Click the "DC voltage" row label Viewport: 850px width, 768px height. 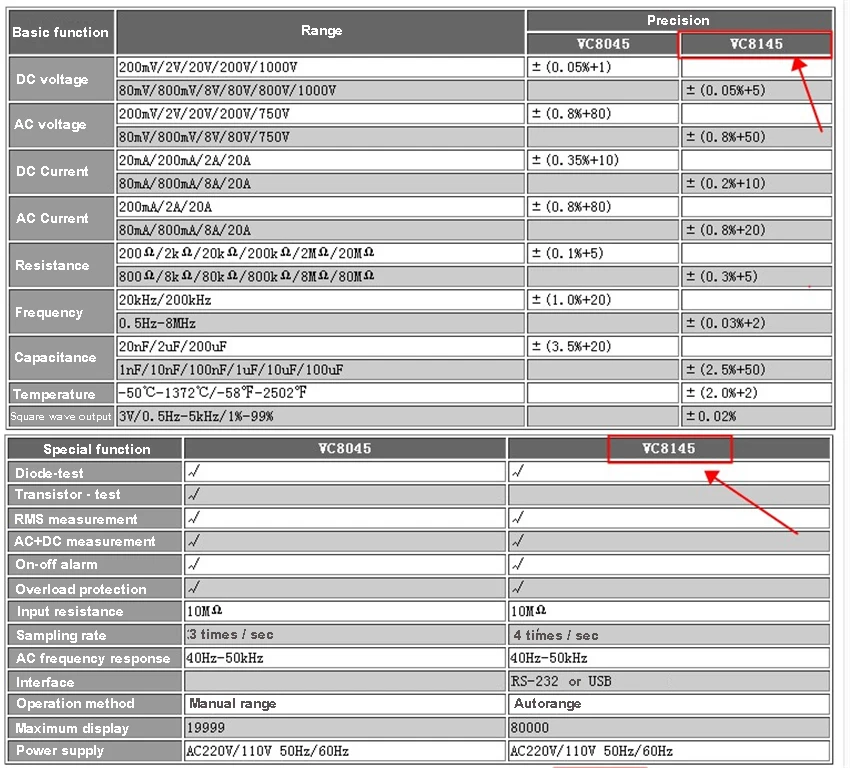click(61, 79)
